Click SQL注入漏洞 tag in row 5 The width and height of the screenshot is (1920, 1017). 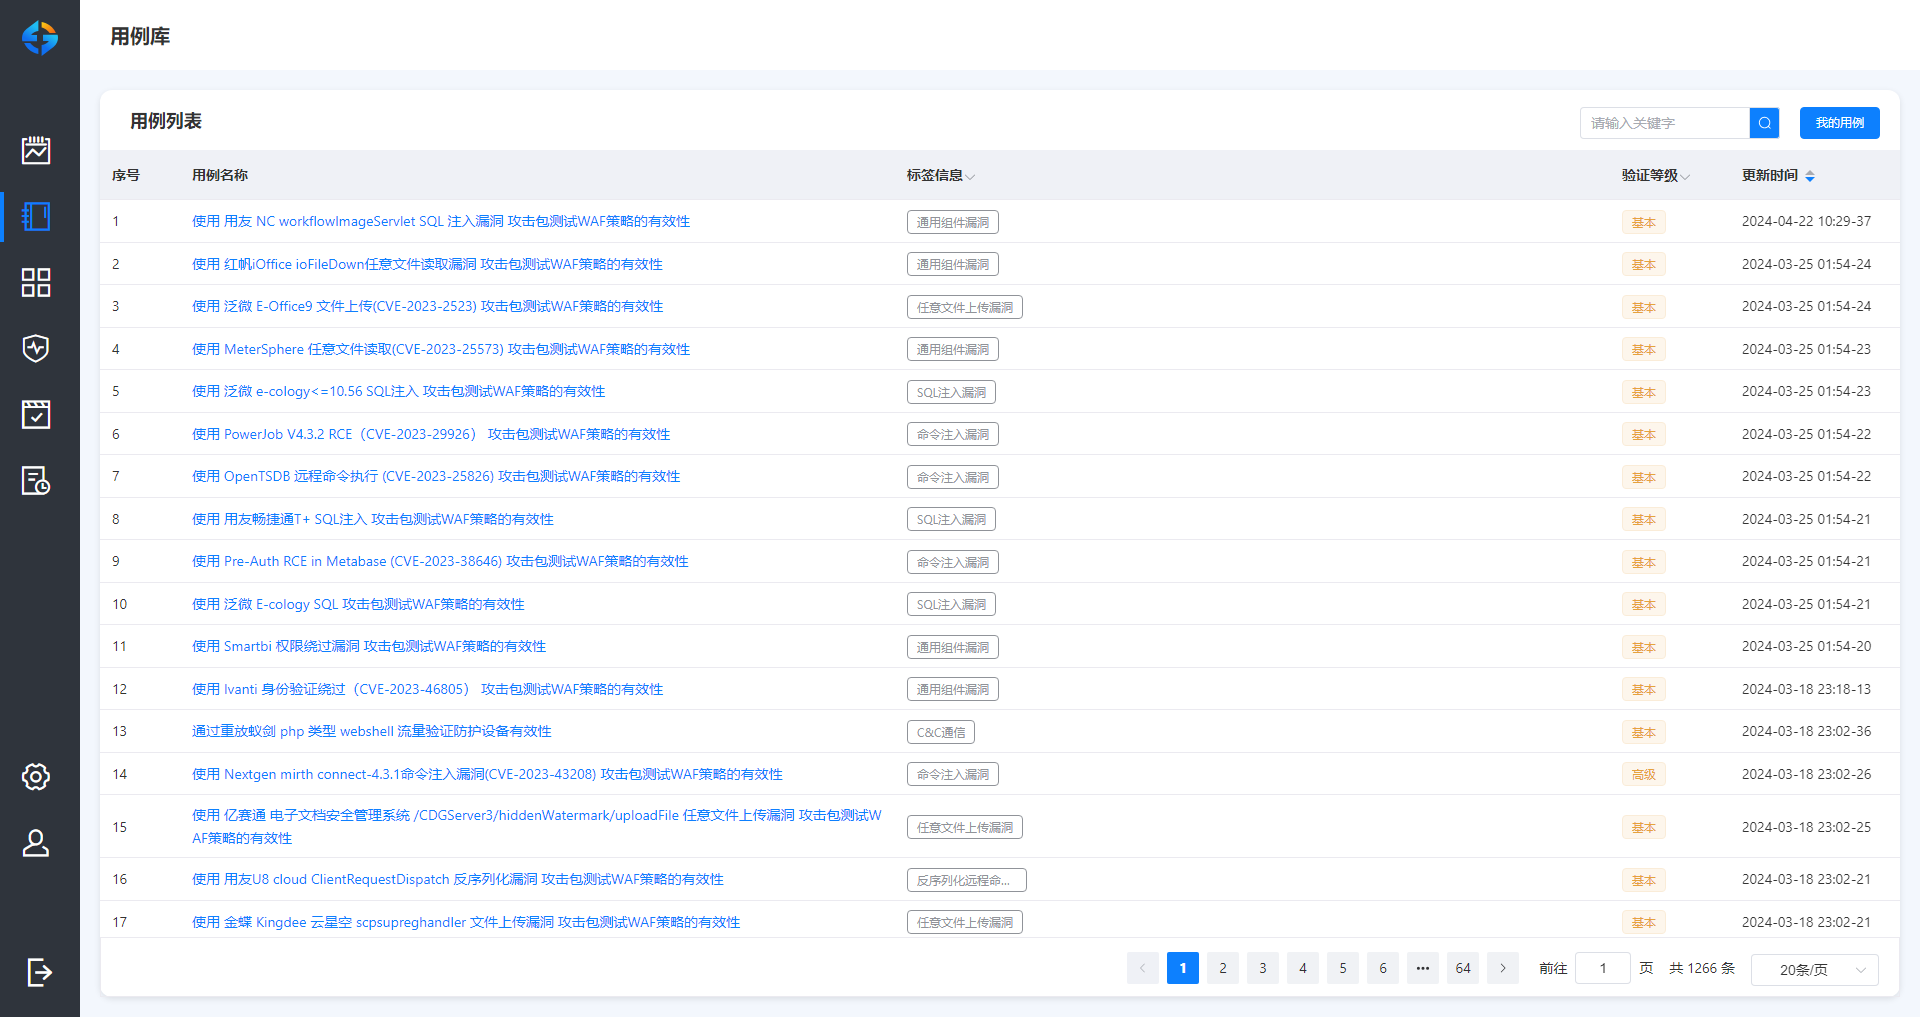[x=951, y=392]
